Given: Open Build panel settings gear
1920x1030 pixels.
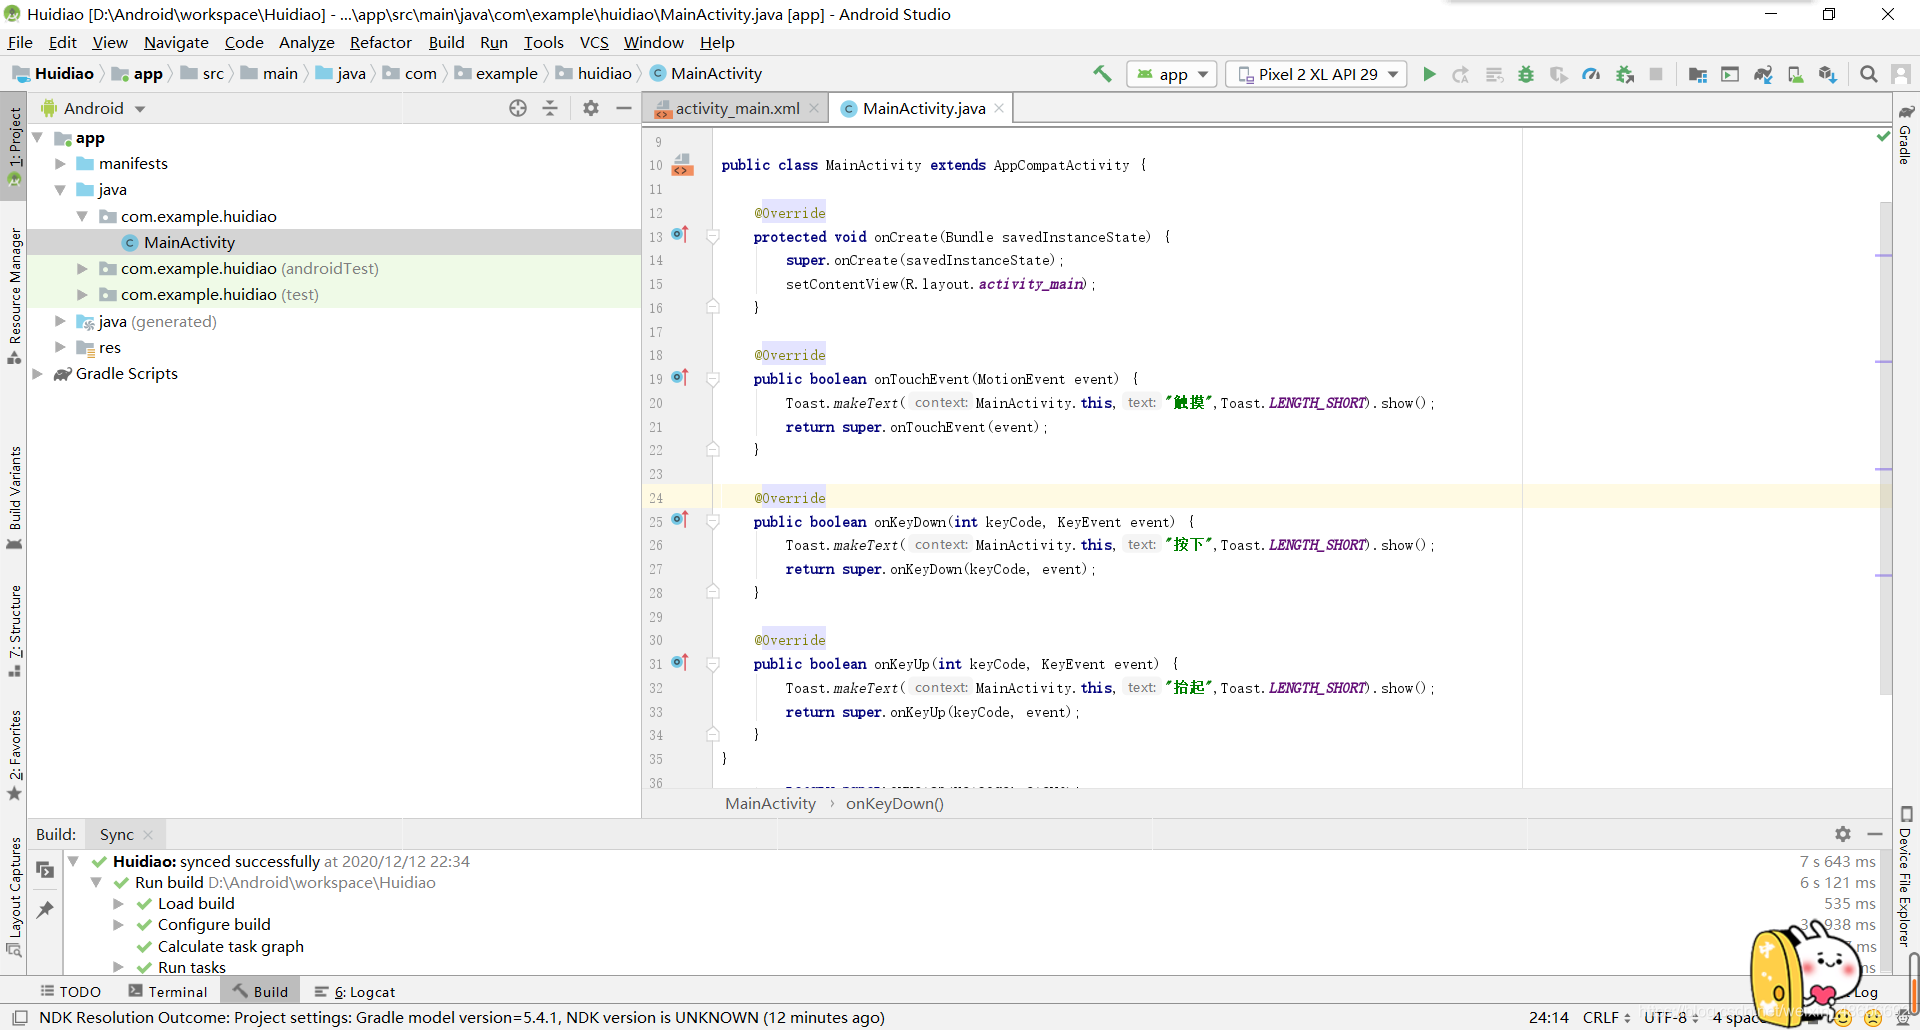Looking at the screenshot, I should click(x=1843, y=834).
